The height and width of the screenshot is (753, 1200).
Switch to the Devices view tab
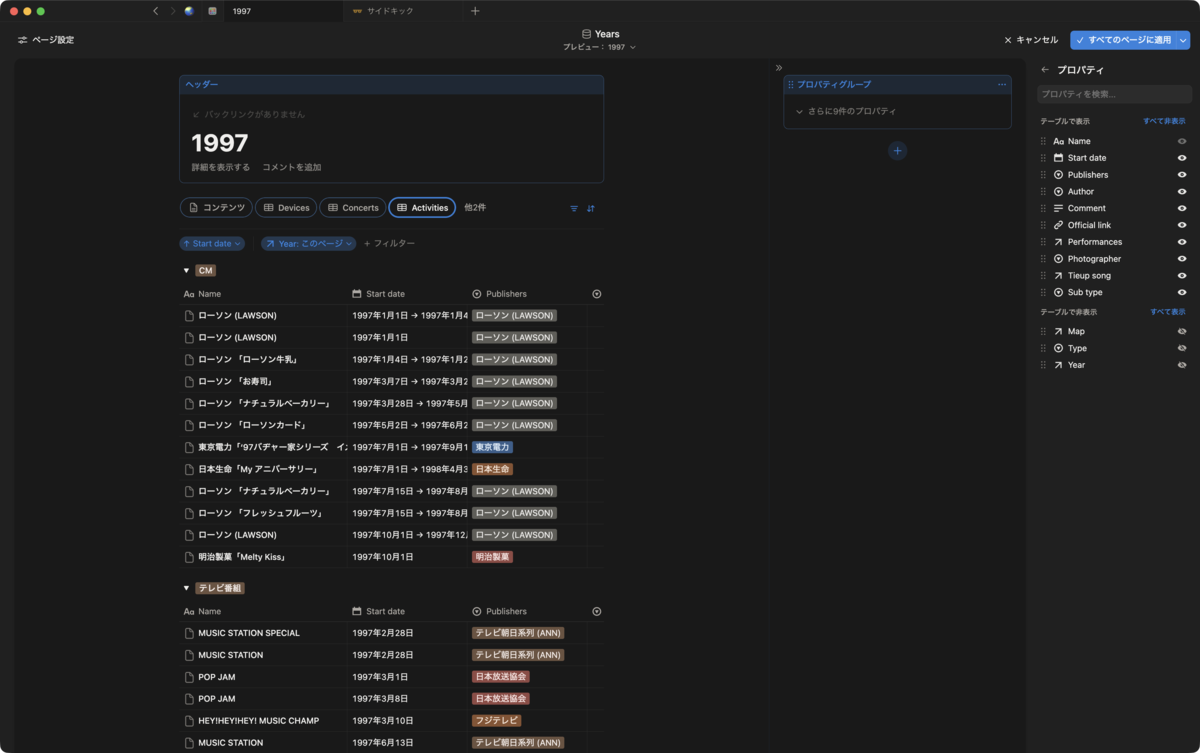tap(286, 207)
